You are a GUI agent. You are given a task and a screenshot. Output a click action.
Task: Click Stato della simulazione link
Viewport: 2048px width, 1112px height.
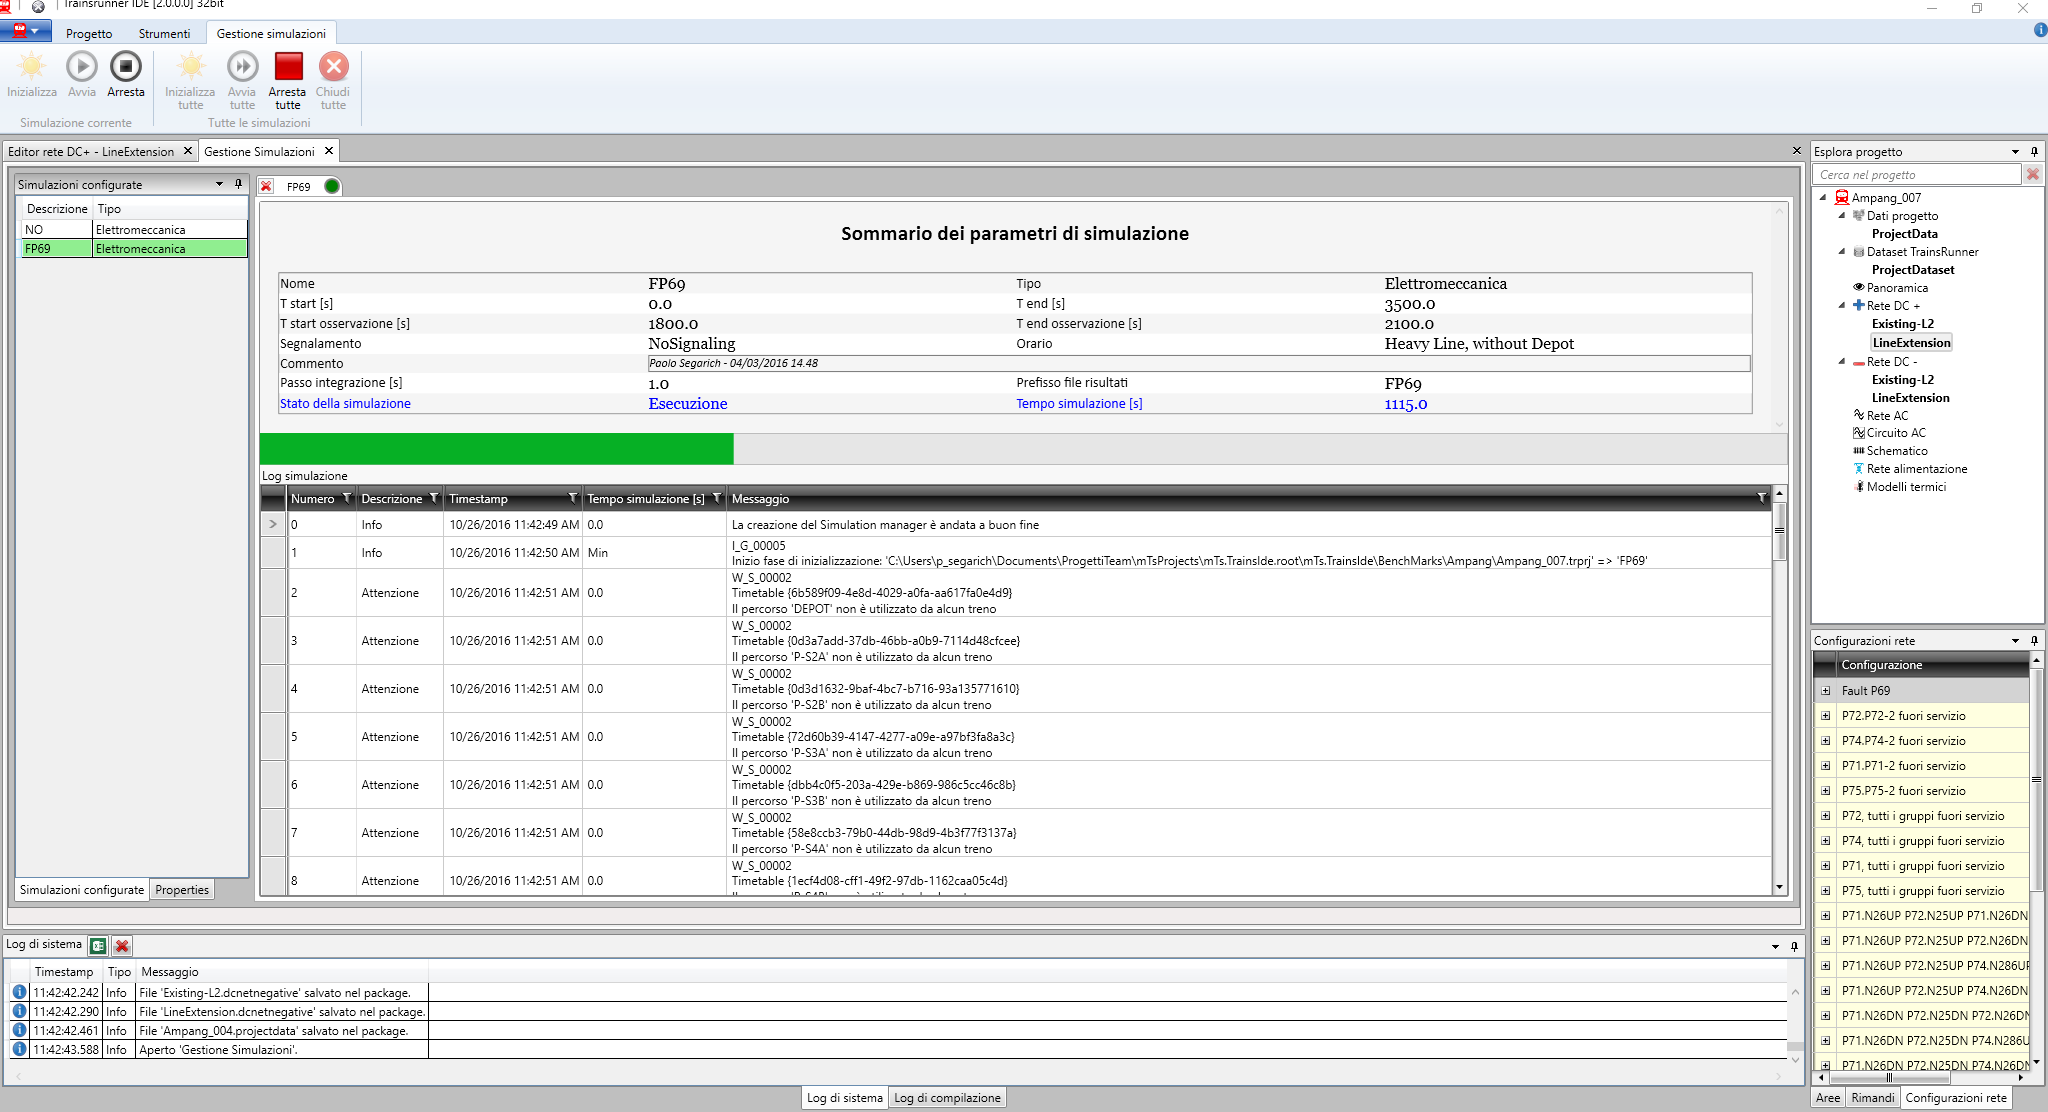(x=345, y=404)
